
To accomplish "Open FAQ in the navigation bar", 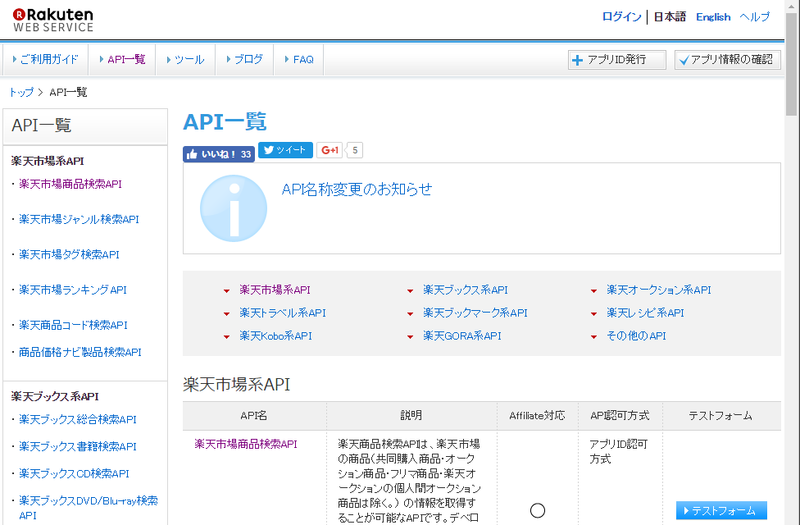I will [x=298, y=60].
